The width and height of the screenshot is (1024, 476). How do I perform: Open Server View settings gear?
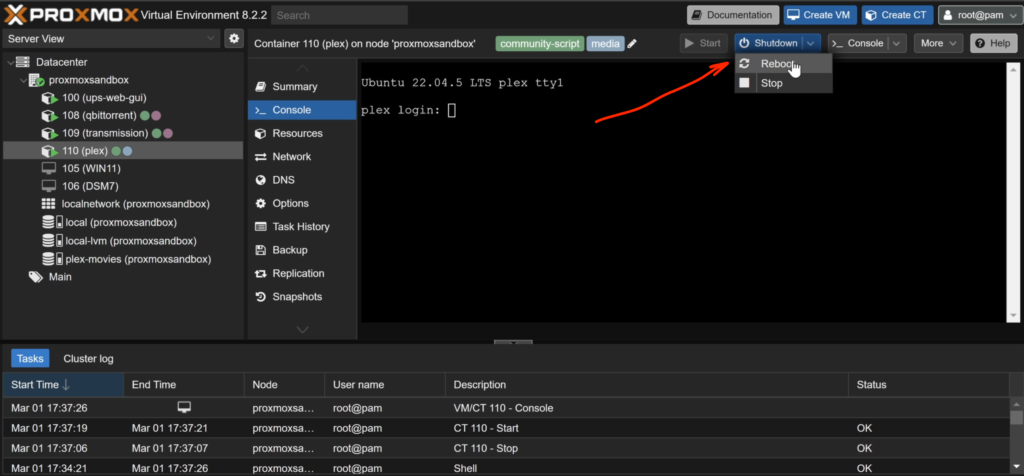point(234,39)
